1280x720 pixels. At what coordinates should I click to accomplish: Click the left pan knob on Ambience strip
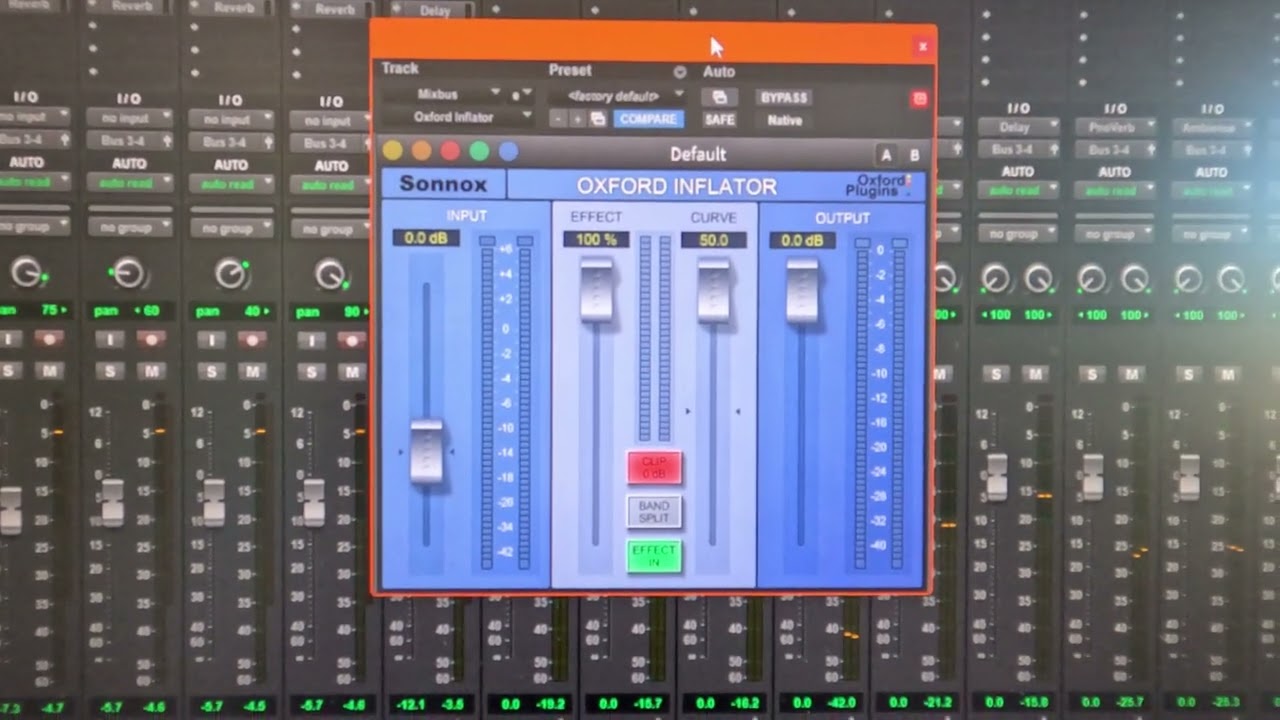tap(1188, 278)
